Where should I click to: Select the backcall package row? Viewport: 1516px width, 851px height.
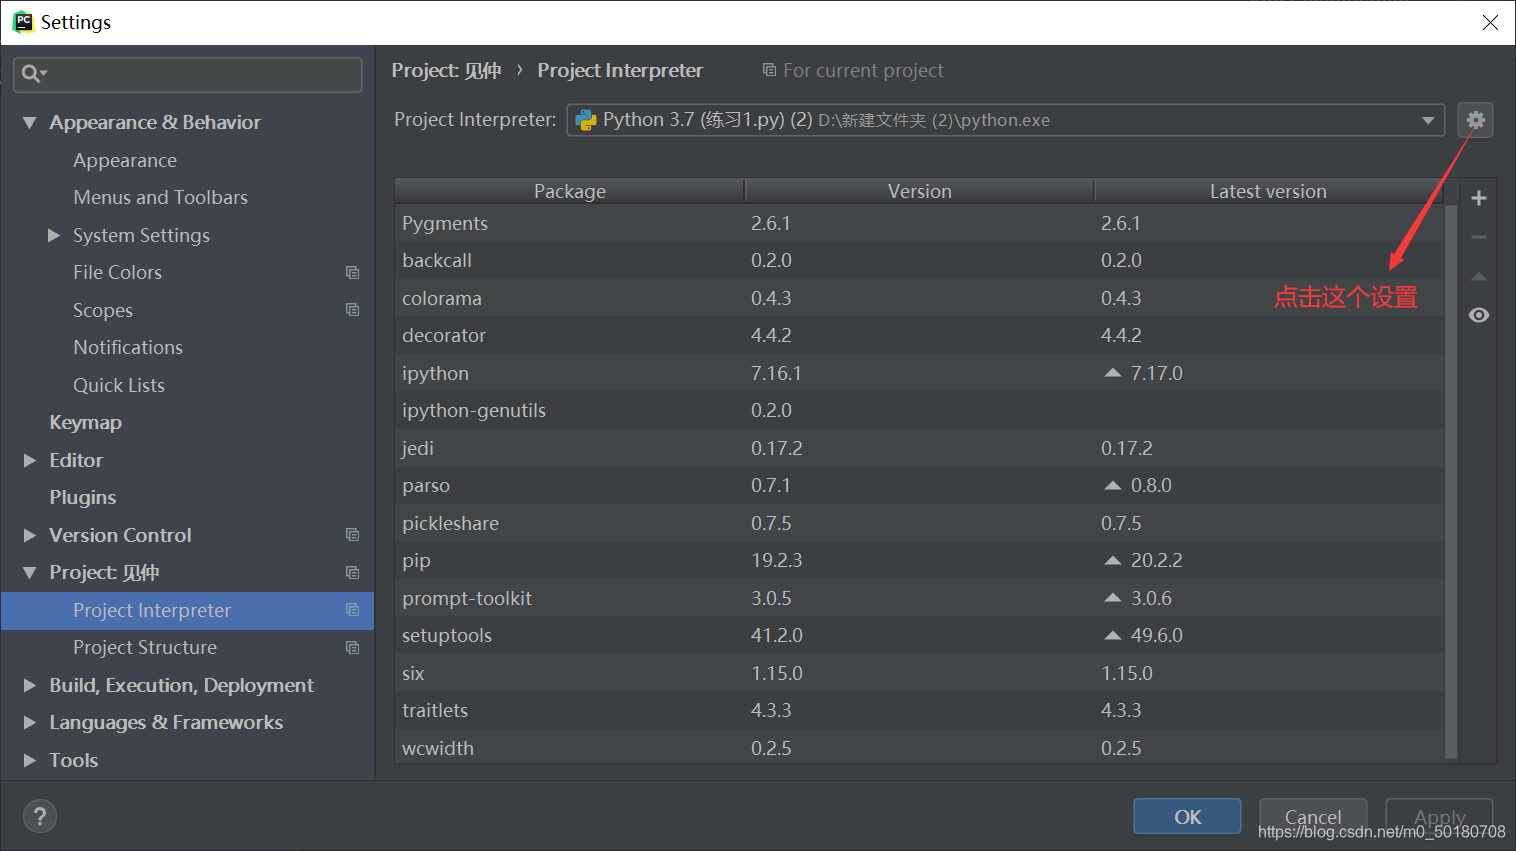click(x=920, y=260)
